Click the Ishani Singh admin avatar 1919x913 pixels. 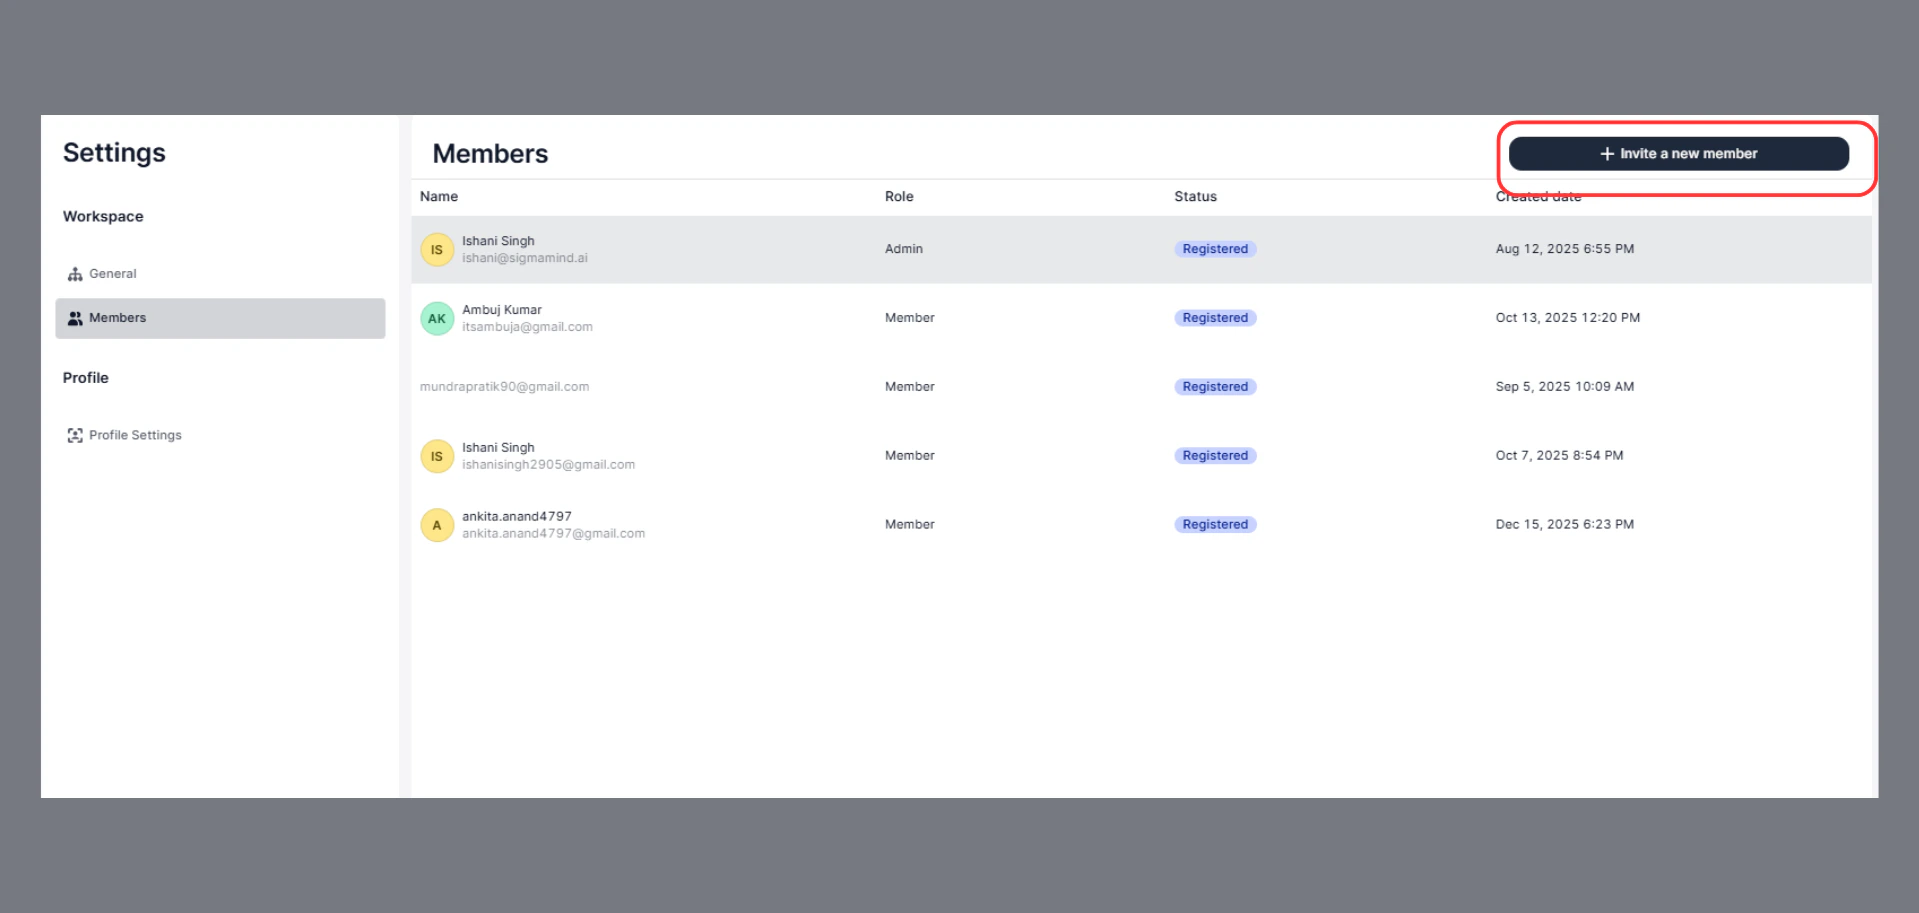[437, 250]
